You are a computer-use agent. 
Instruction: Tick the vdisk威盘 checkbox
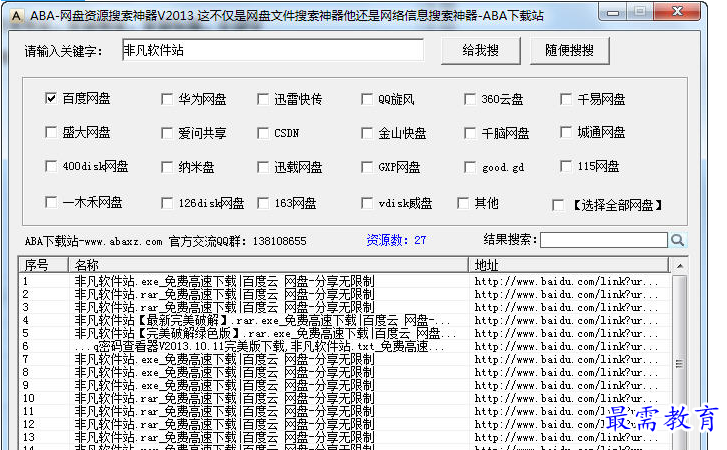pyautogui.click(x=367, y=203)
